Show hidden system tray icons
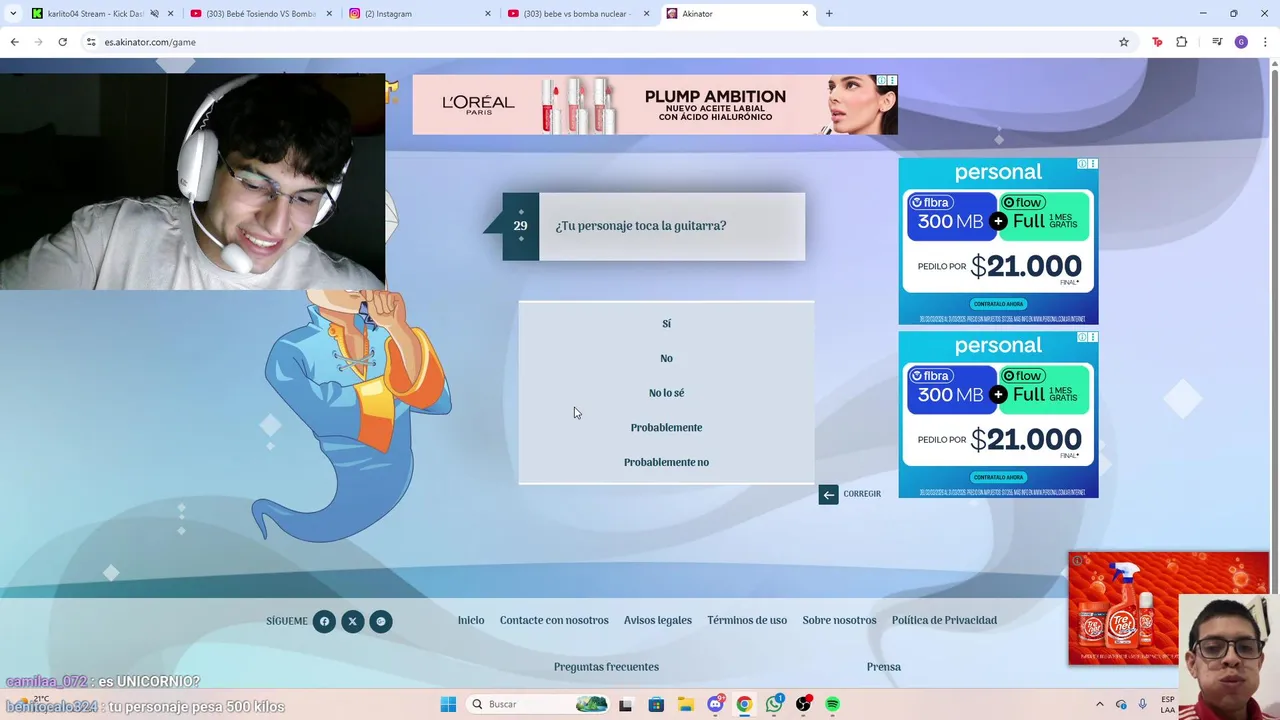The width and height of the screenshot is (1280, 720). tap(1100, 704)
